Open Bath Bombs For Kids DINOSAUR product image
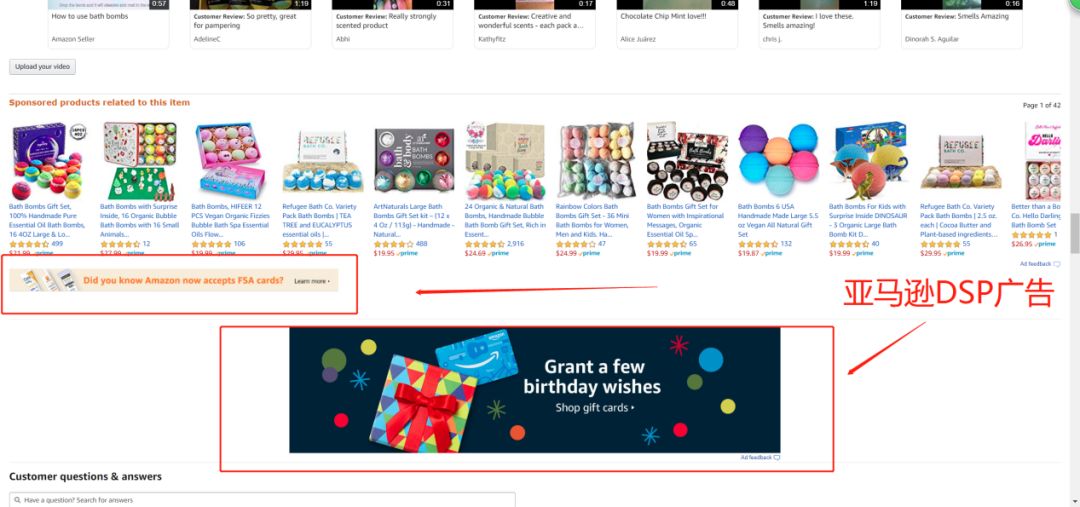The height and width of the screenshot is (507, 1080). [x=869, y=161]
